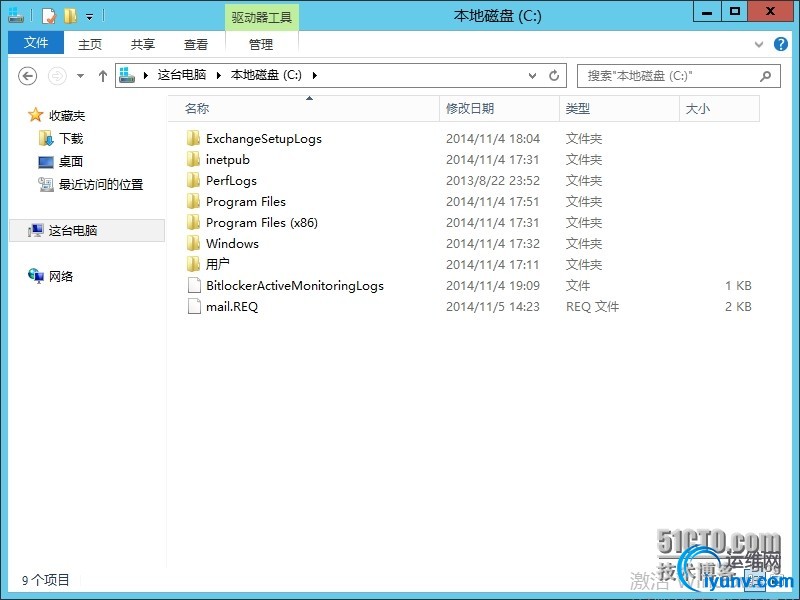The width and height of the screenshot is (800, 600).
Task: Go up one level with Up arrow
Action: pyautogui.click(x=103, y=76)
